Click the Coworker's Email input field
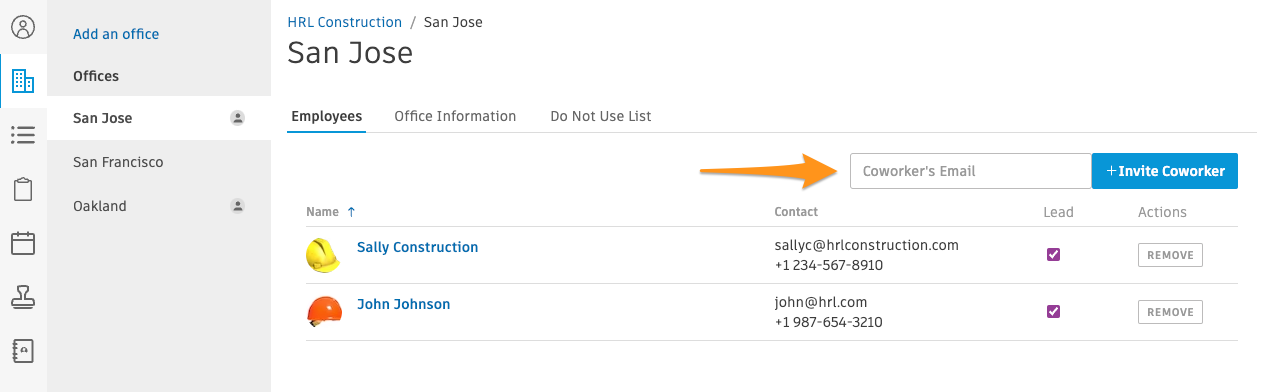This screenshot has width=1269, height=392. (970, 171)
